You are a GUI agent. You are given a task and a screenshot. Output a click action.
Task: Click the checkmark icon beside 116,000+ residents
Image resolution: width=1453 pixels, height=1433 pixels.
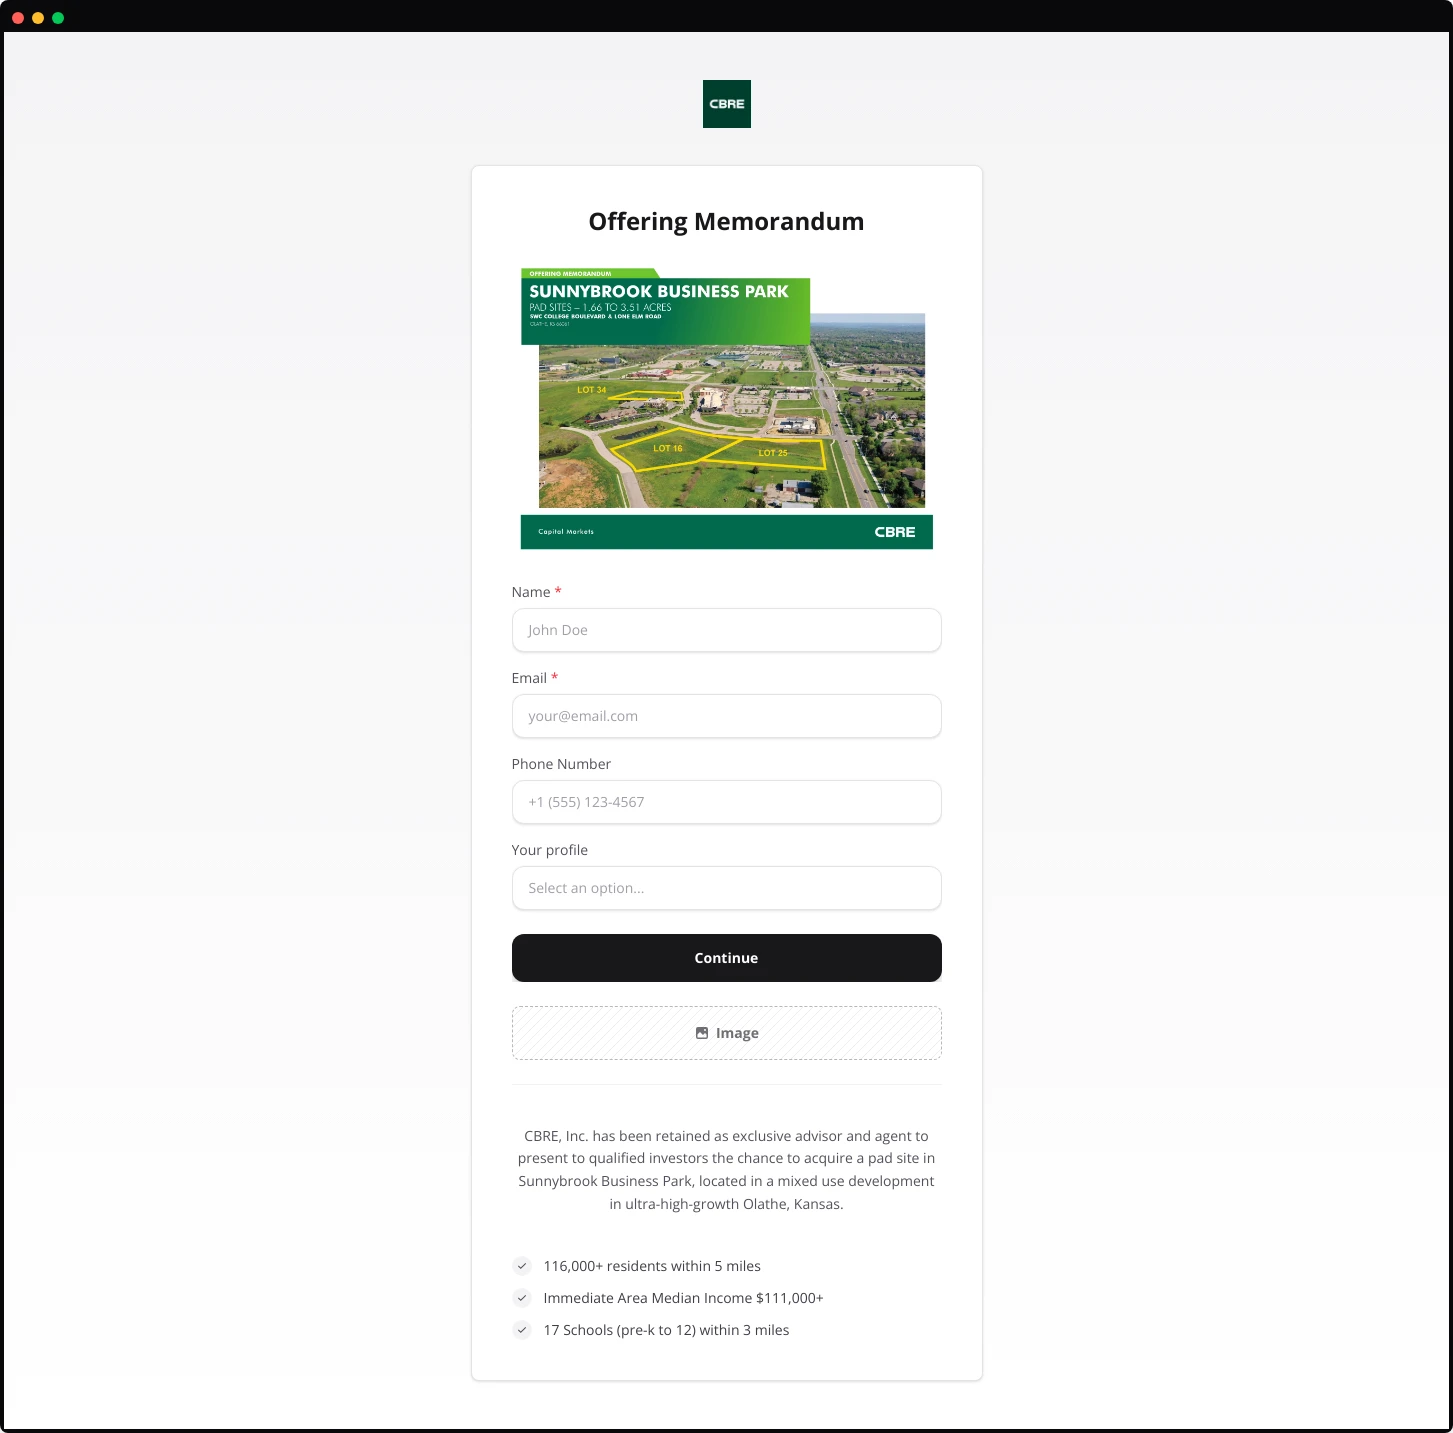522,1266
